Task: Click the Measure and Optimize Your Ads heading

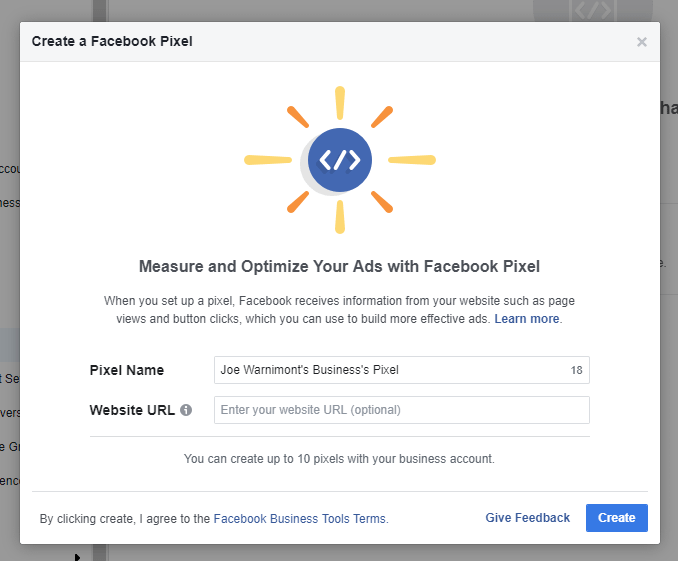Action: click(339, 266)
